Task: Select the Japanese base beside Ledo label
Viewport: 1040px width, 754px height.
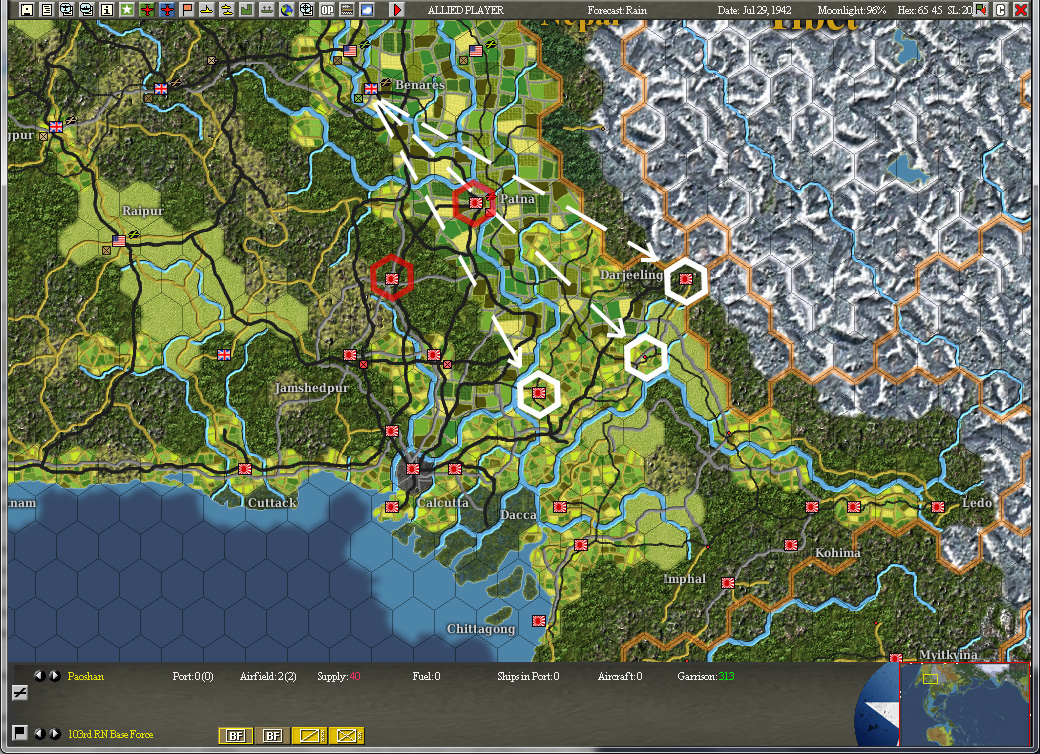Action: 938,507
